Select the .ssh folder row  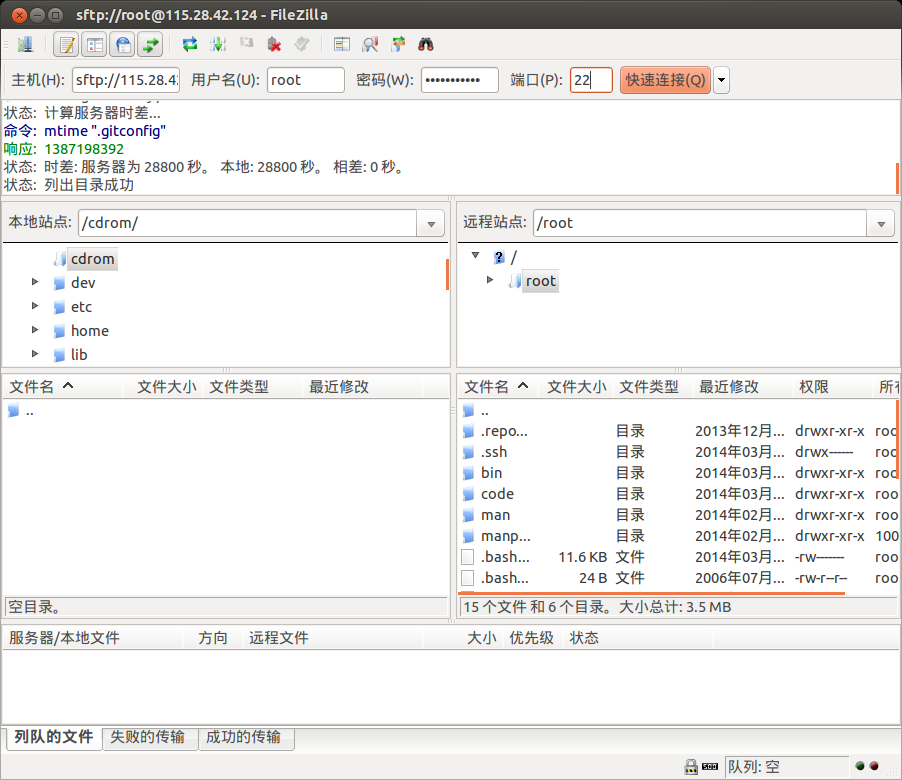(678, 452)
